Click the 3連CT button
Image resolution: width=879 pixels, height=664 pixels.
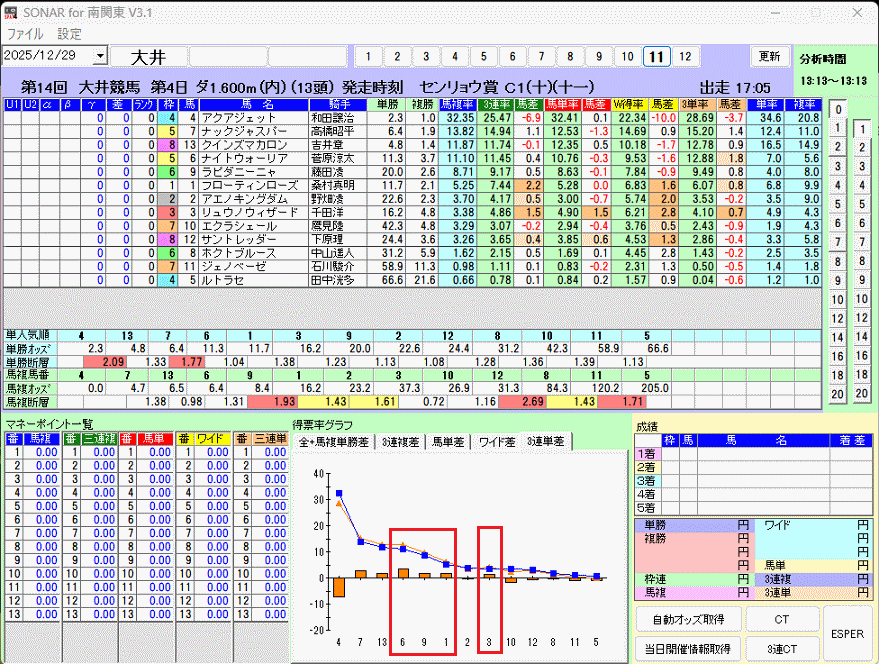coord(781,649)
